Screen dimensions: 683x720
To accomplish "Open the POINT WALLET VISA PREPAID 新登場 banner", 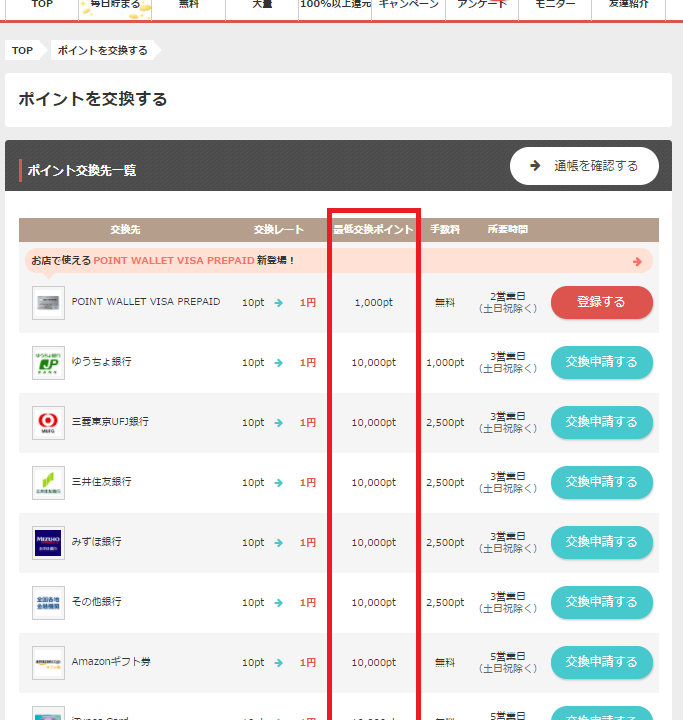I will 339,261.
